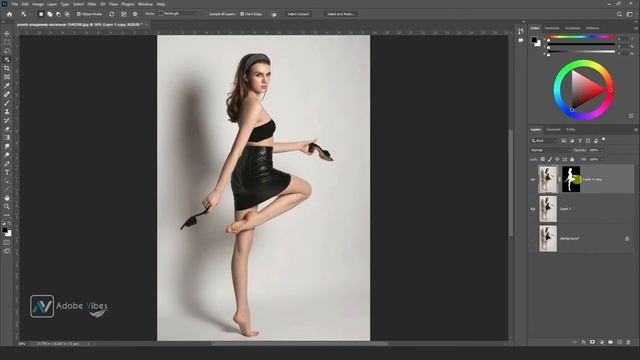Open the Fill value dropdown
640x360 pixels.
[602, 159]
